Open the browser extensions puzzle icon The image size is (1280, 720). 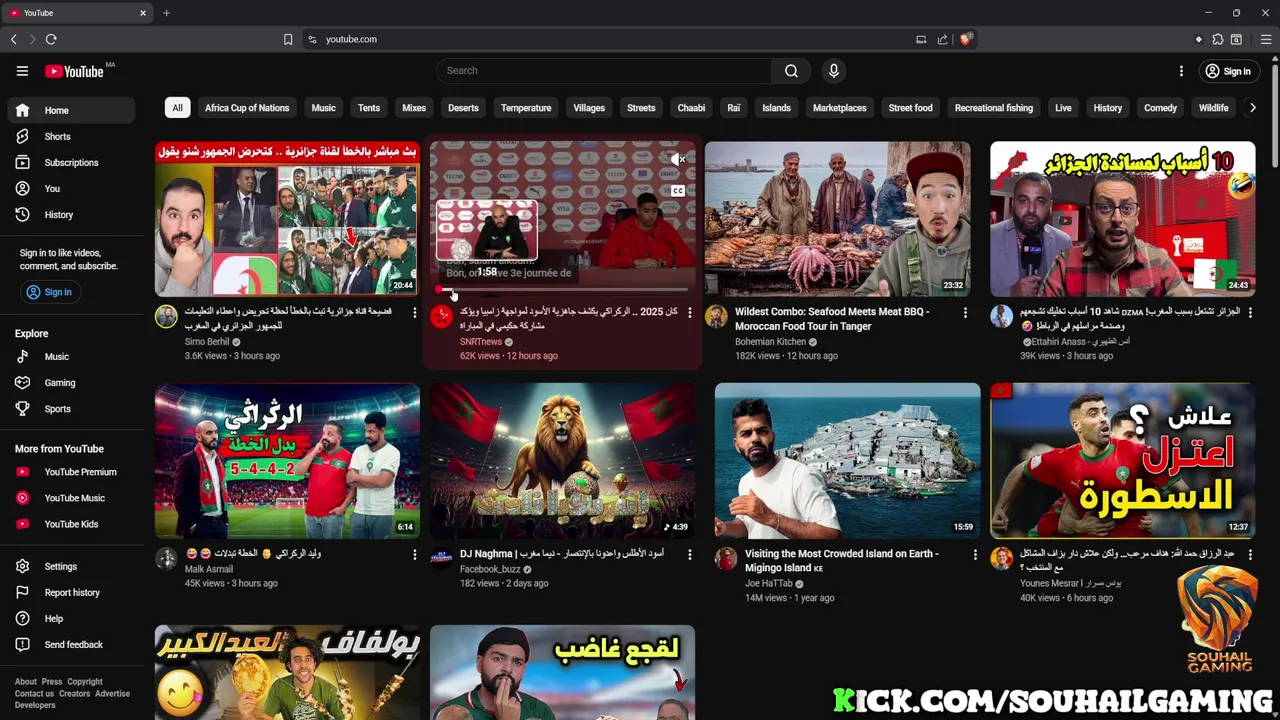[x=1217, y=39]
